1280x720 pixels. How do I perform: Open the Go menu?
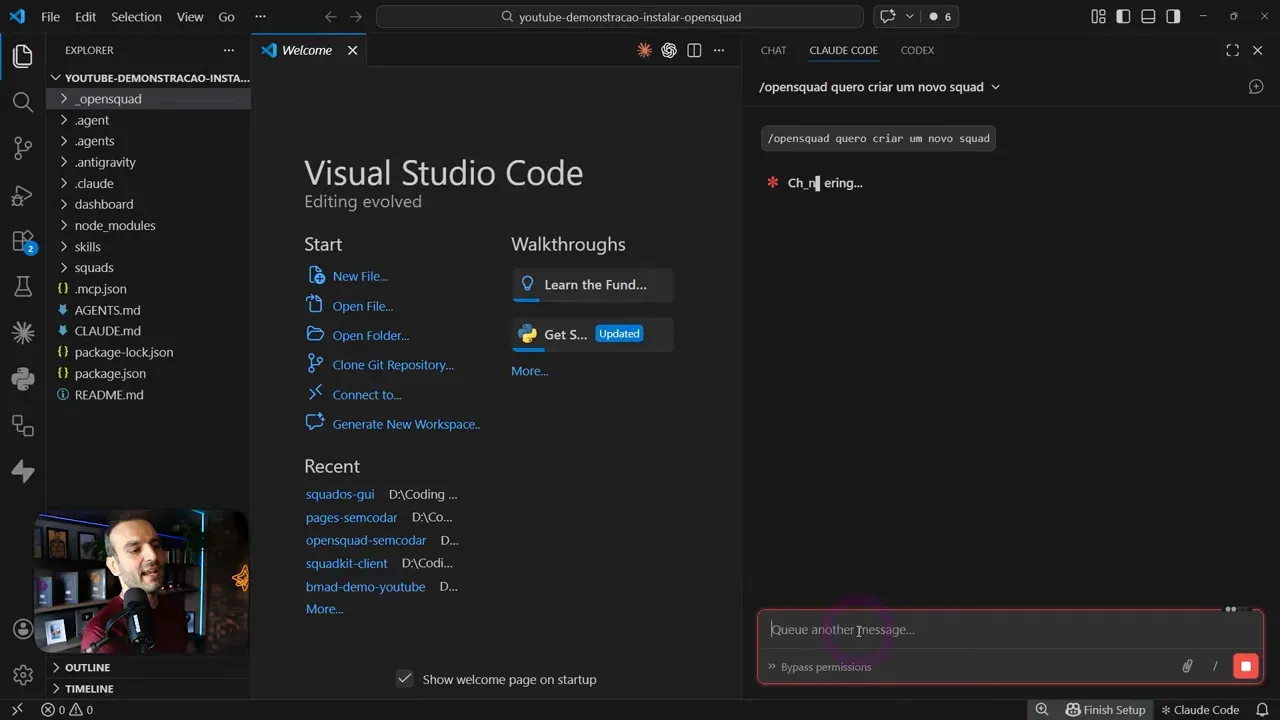[x=226, y=16]
